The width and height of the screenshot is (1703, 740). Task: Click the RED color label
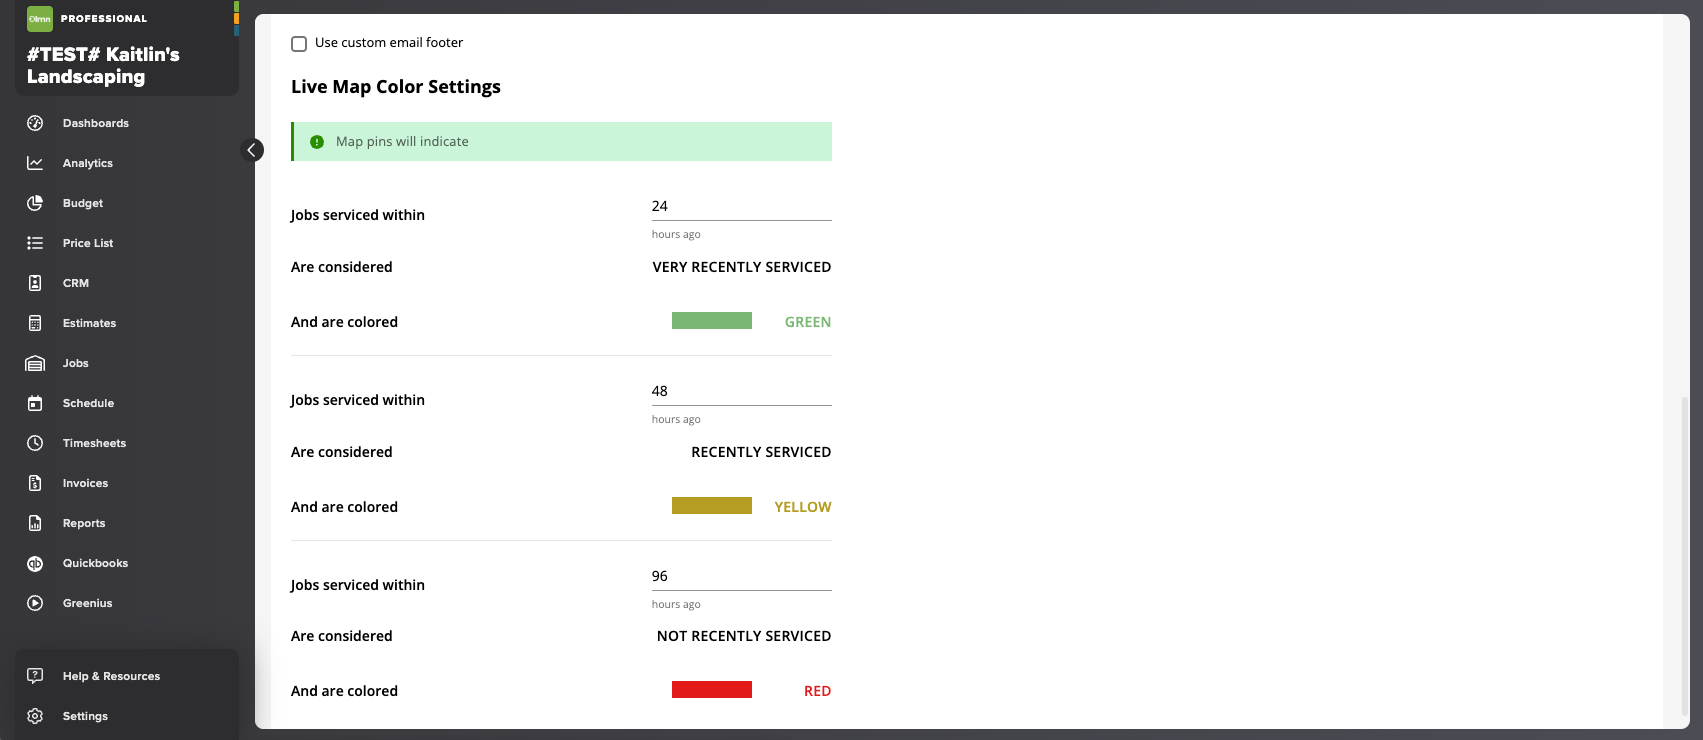pos(818,691)
